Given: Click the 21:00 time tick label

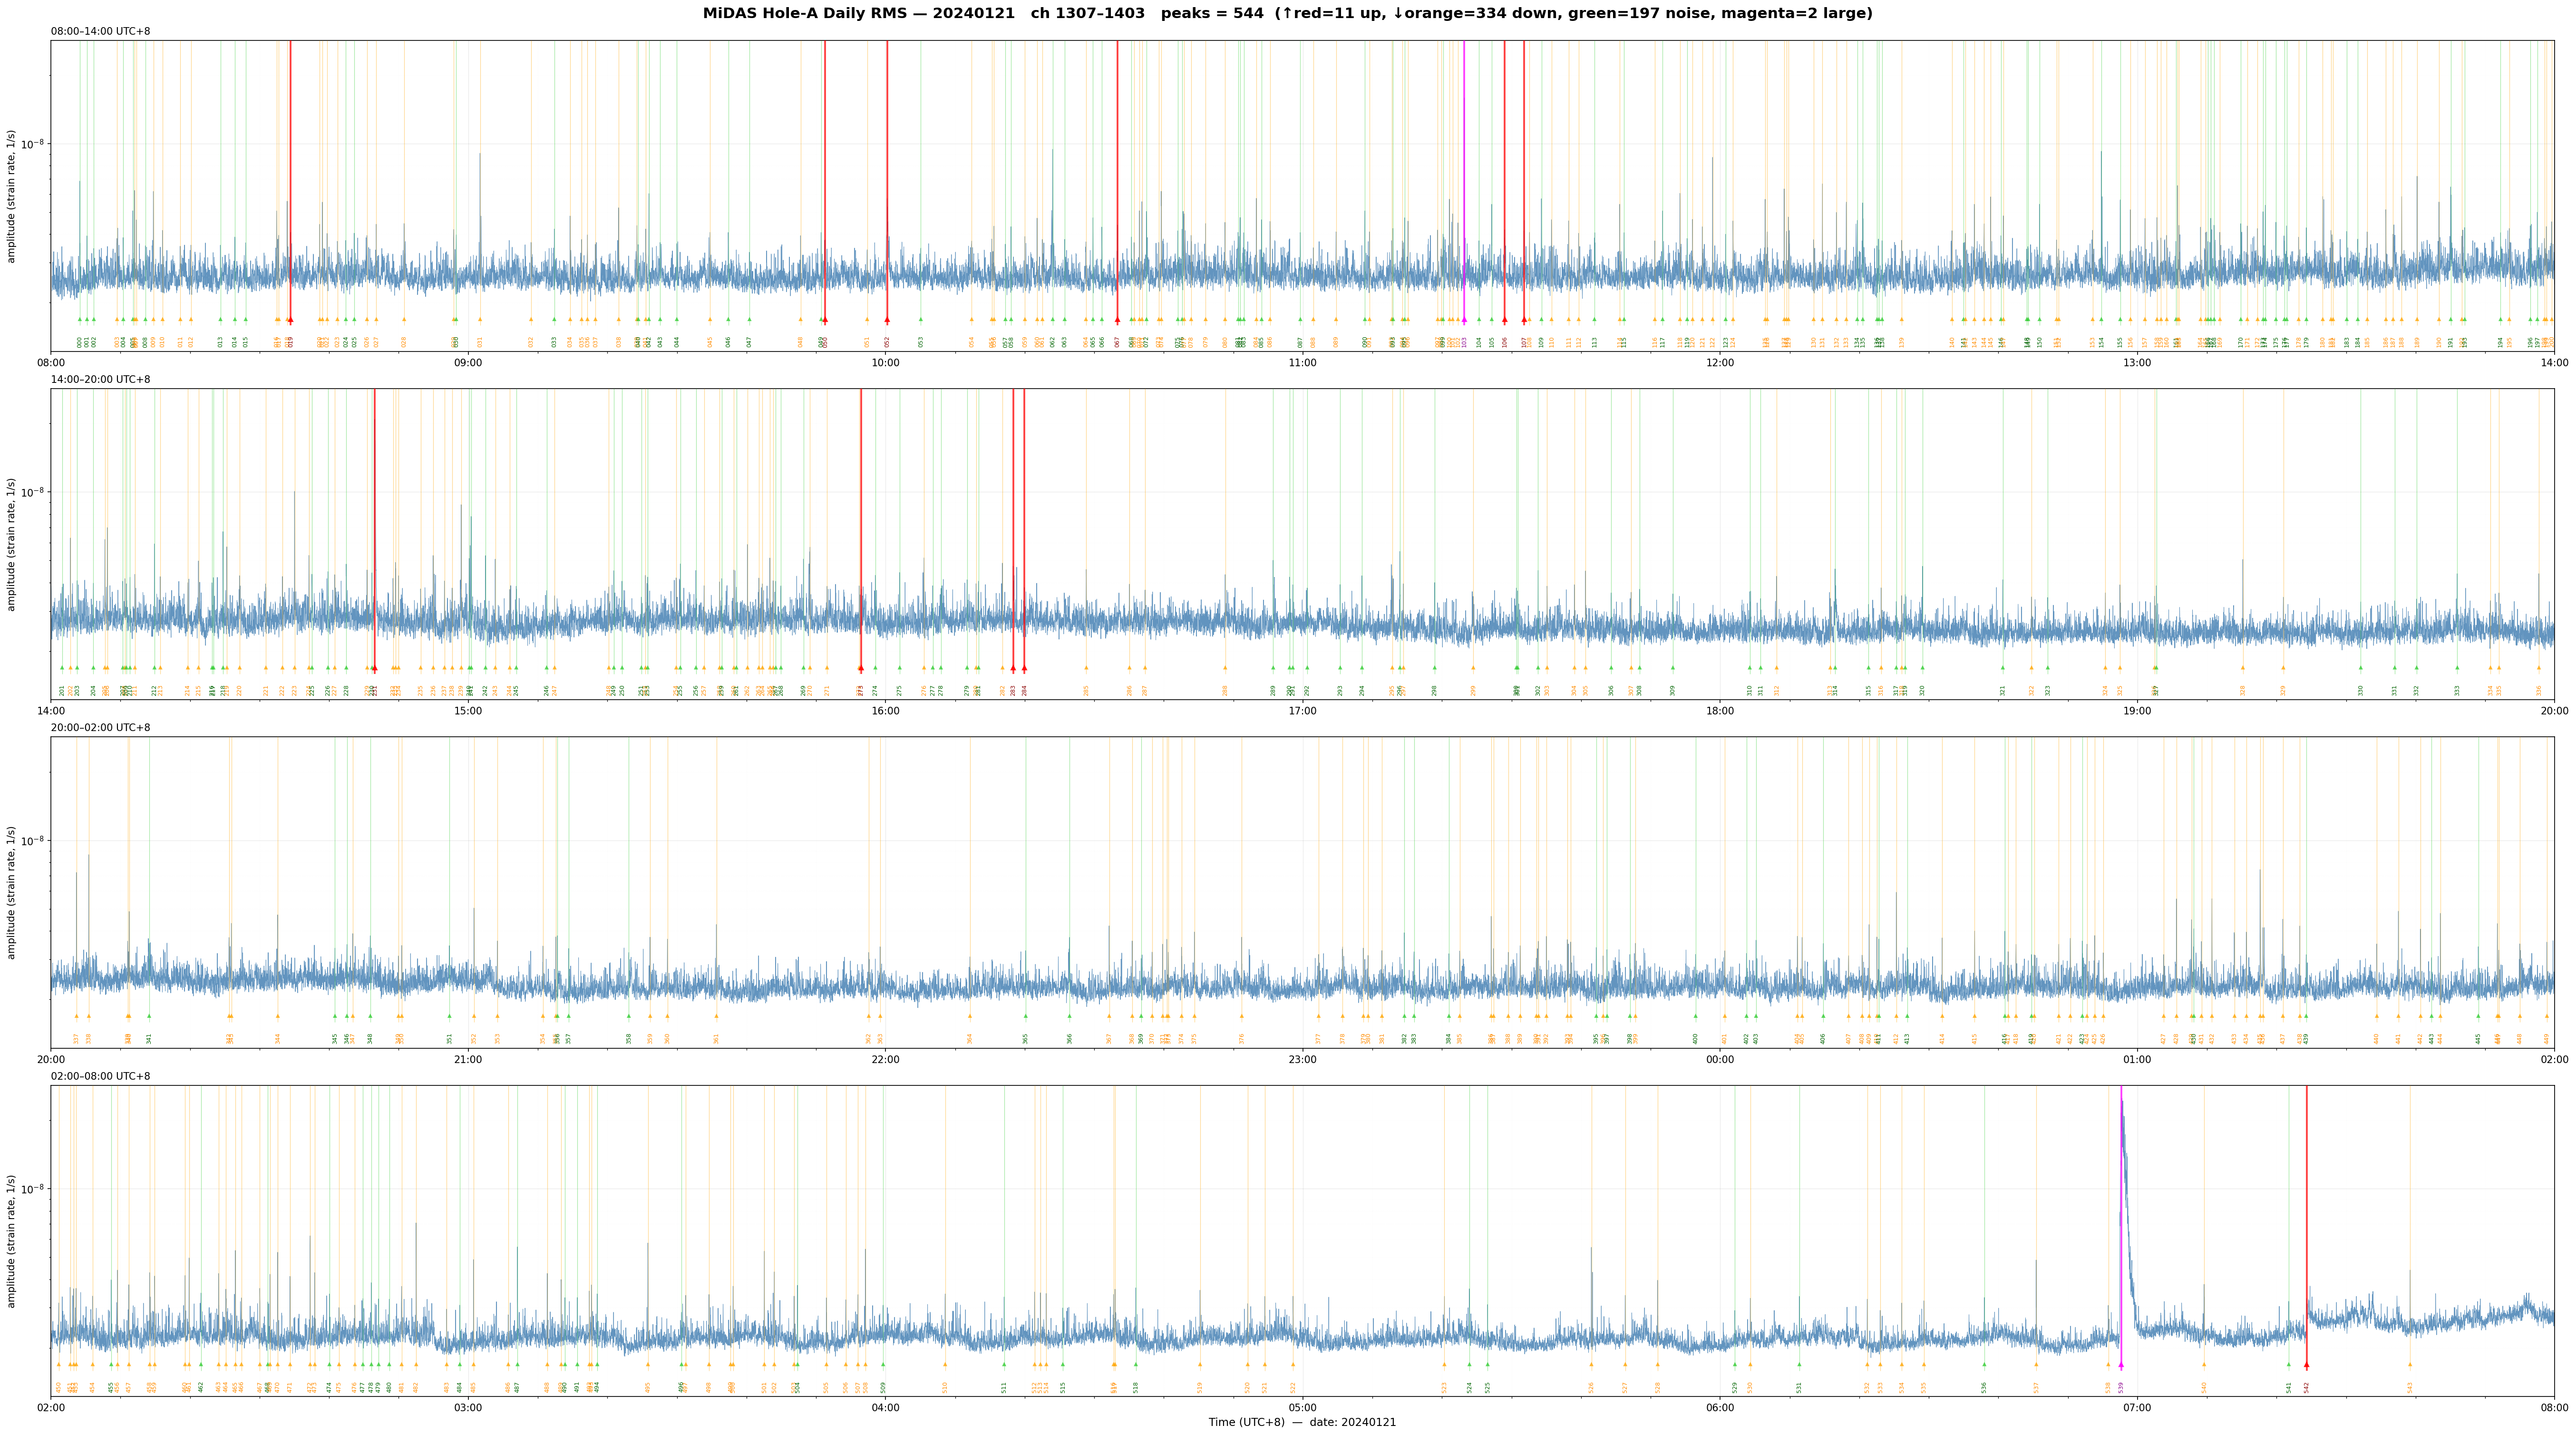Looking at the screenshot, I should pyautogui.click(x=468, y=1059).
